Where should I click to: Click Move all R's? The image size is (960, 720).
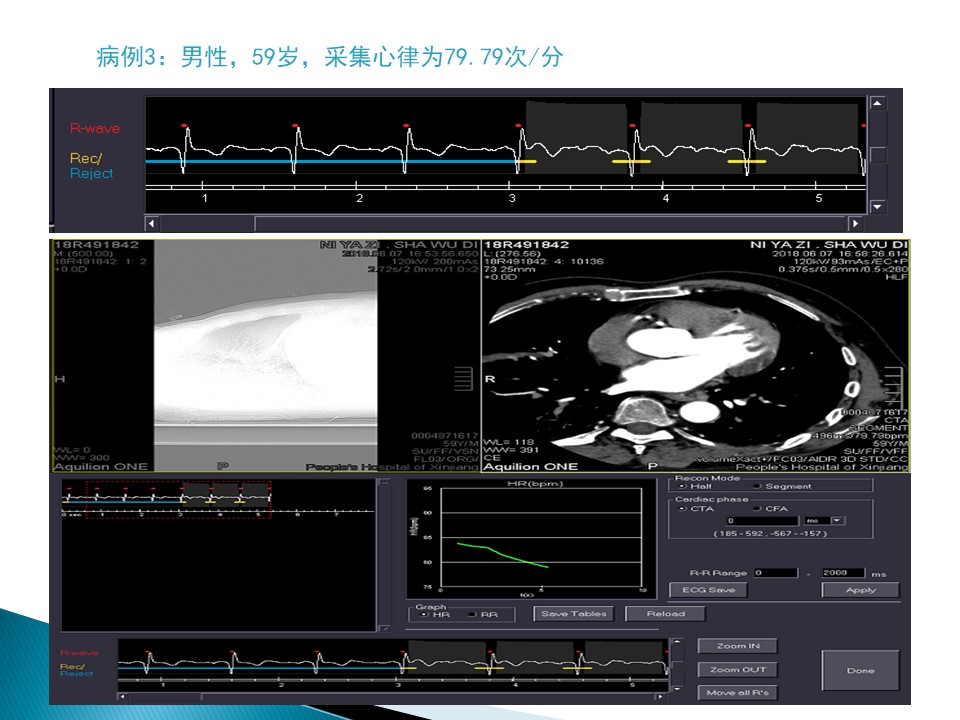tap(738, 693)
